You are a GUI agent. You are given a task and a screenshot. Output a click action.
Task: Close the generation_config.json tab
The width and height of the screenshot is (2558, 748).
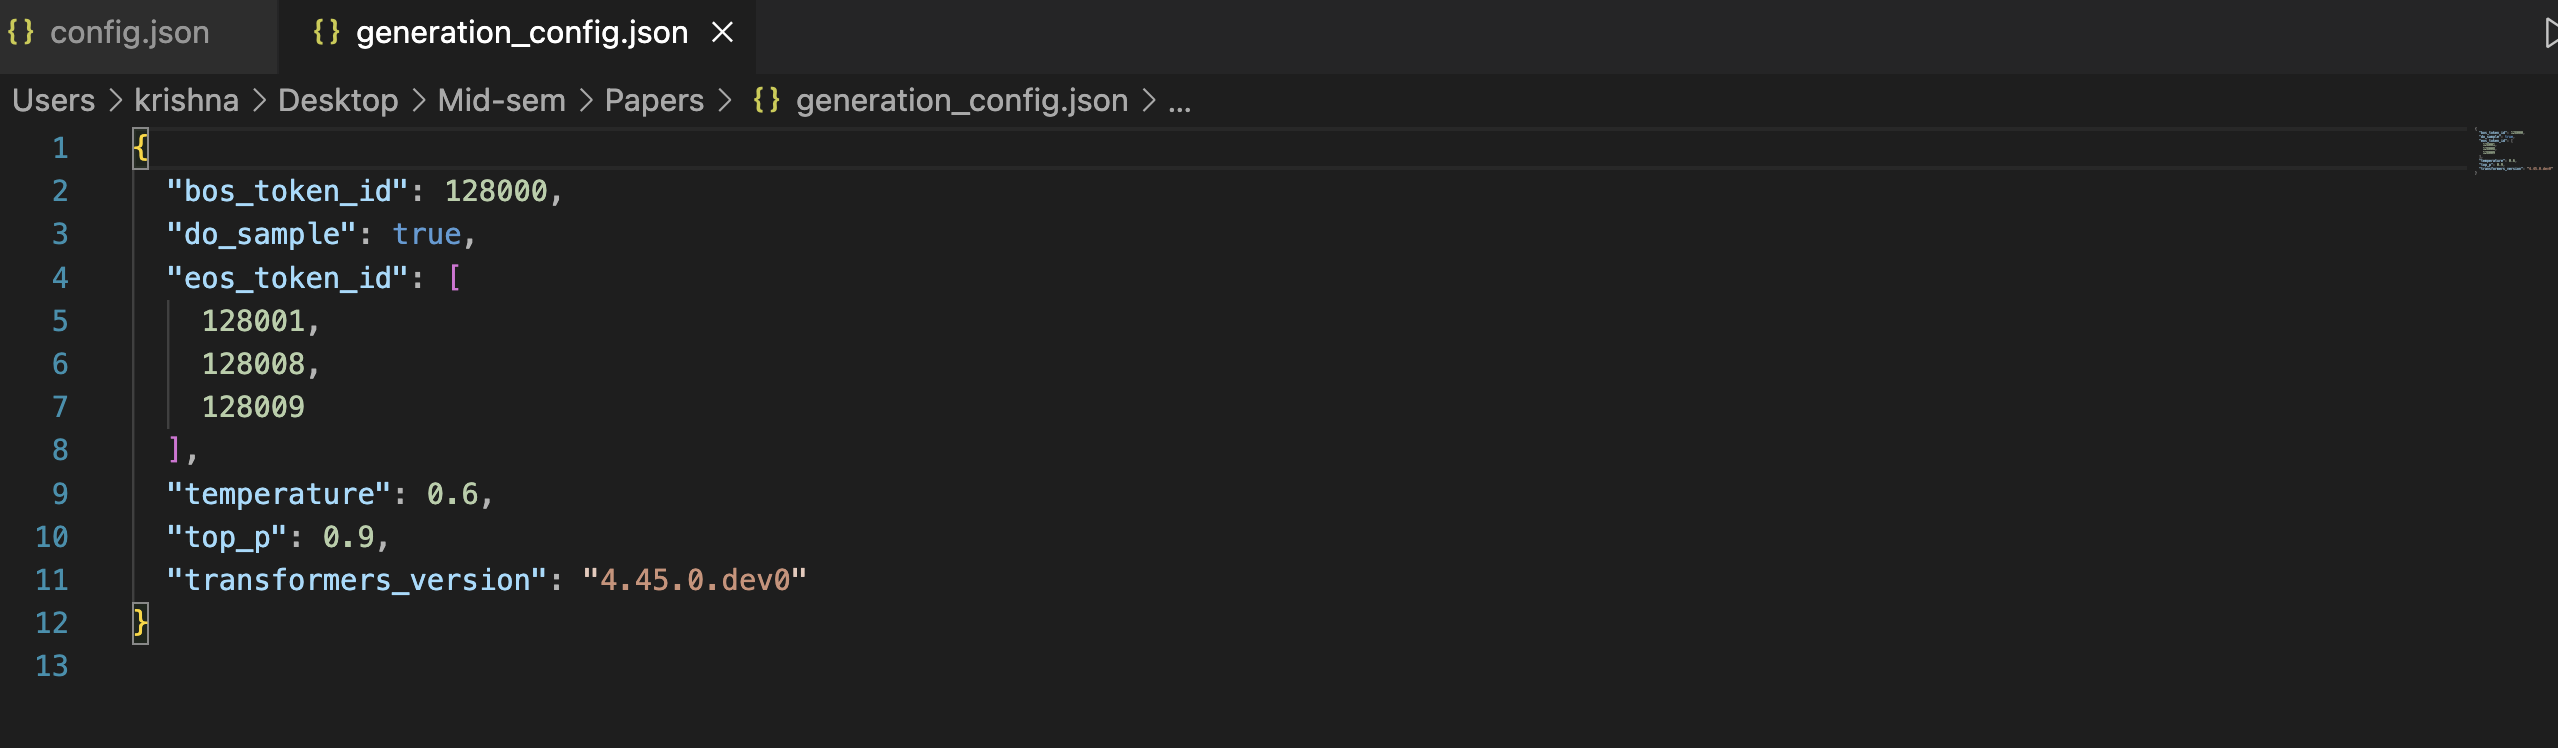724,32
